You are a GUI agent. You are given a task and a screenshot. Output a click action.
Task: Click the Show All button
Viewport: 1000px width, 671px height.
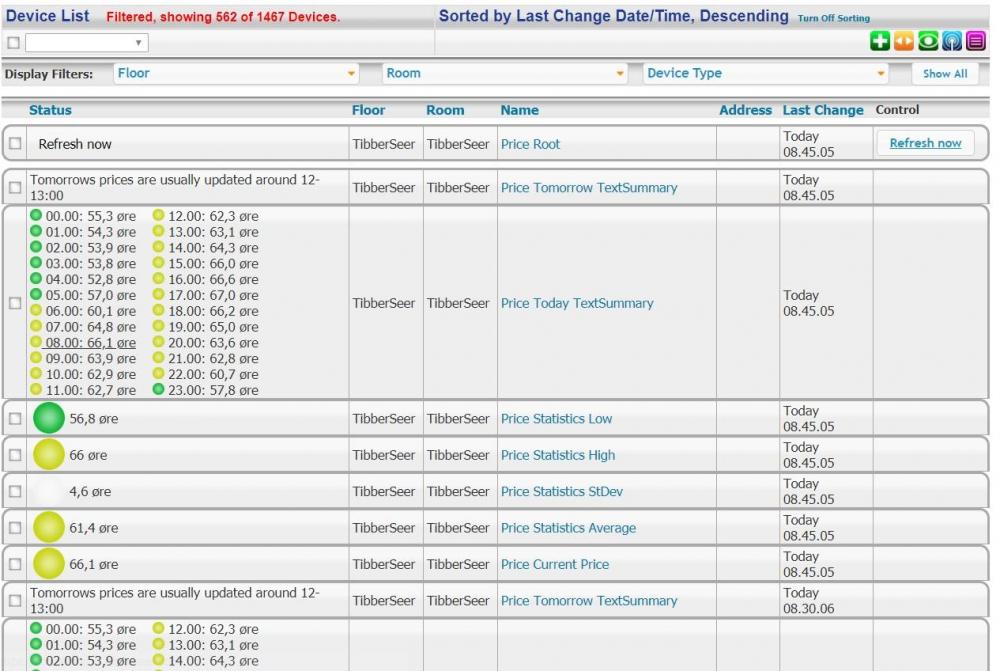pos(944,73)
